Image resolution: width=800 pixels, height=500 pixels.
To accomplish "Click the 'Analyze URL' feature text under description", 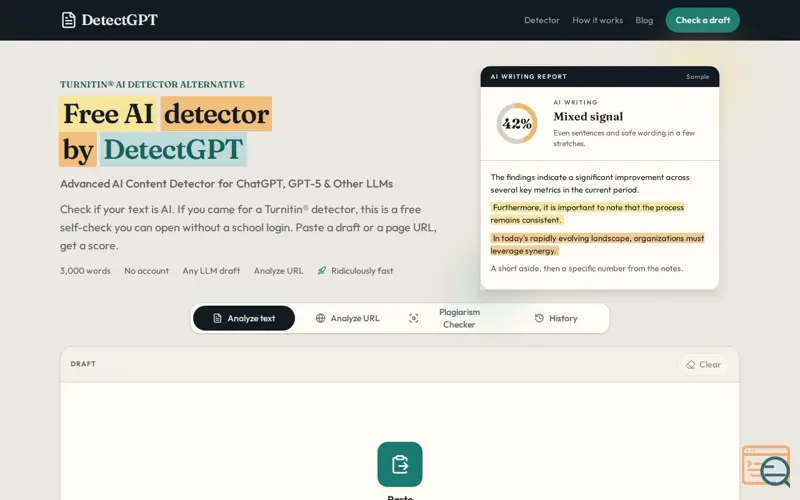I will pyautogui.click(x=279, y=271).
